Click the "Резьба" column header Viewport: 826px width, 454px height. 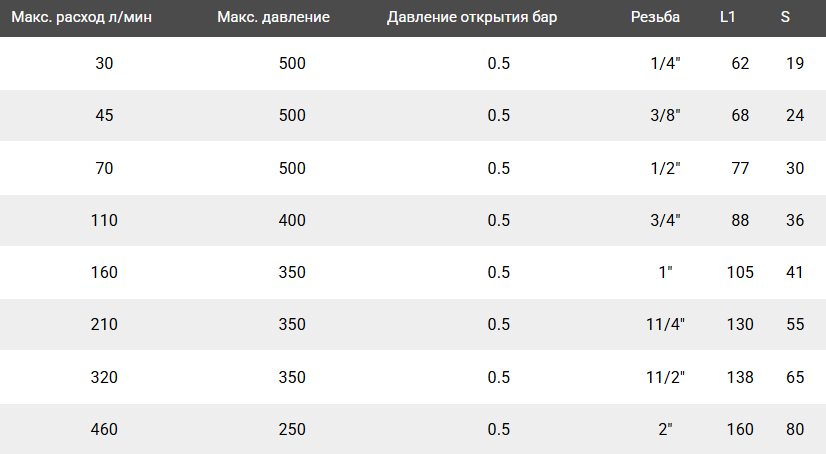[655, 18]
